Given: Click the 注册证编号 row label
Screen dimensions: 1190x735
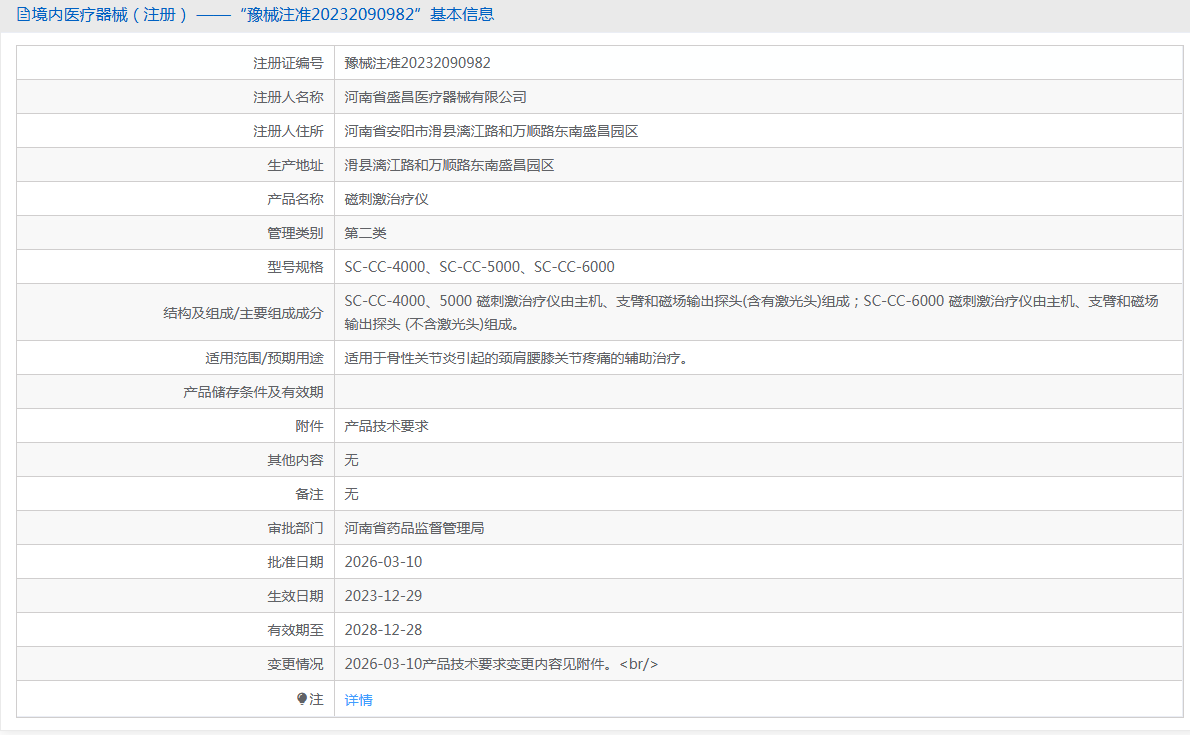Looking at the screenshot, I should pos(288,63).
